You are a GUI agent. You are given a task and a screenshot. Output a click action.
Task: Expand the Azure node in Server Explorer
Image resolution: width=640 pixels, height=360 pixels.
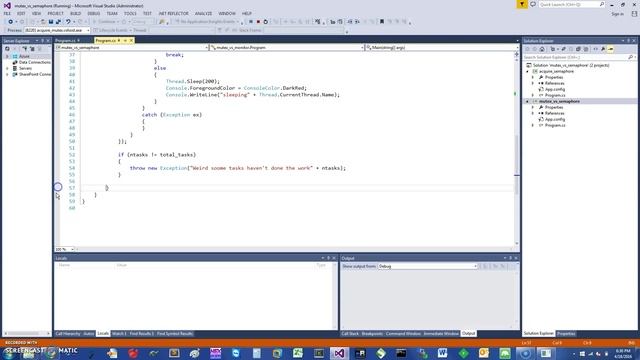pos(7,56)
